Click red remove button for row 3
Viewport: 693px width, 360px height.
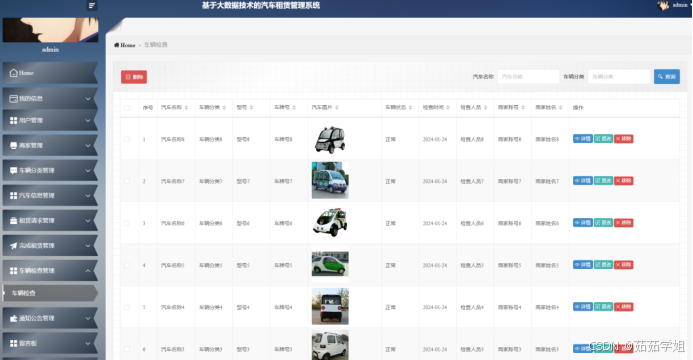[623, 223]
